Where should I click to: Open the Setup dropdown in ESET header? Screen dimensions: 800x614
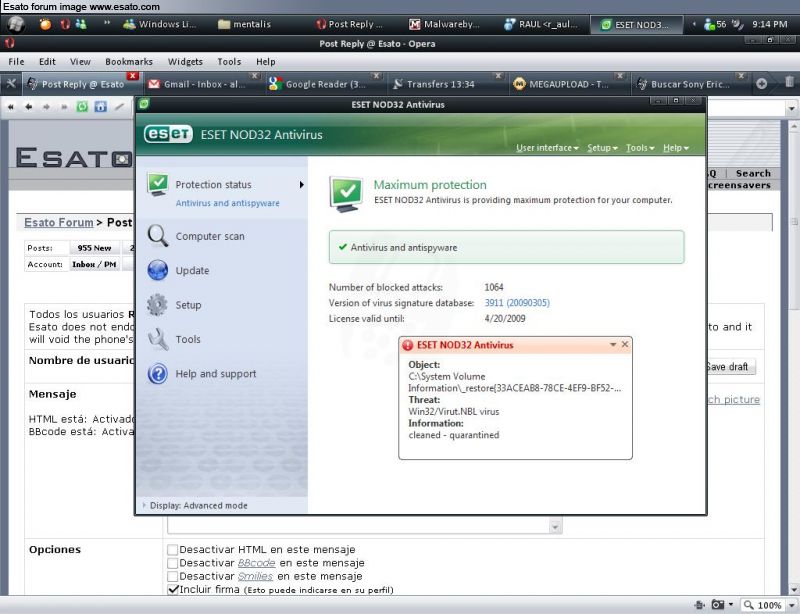click(x=602, y=148)
